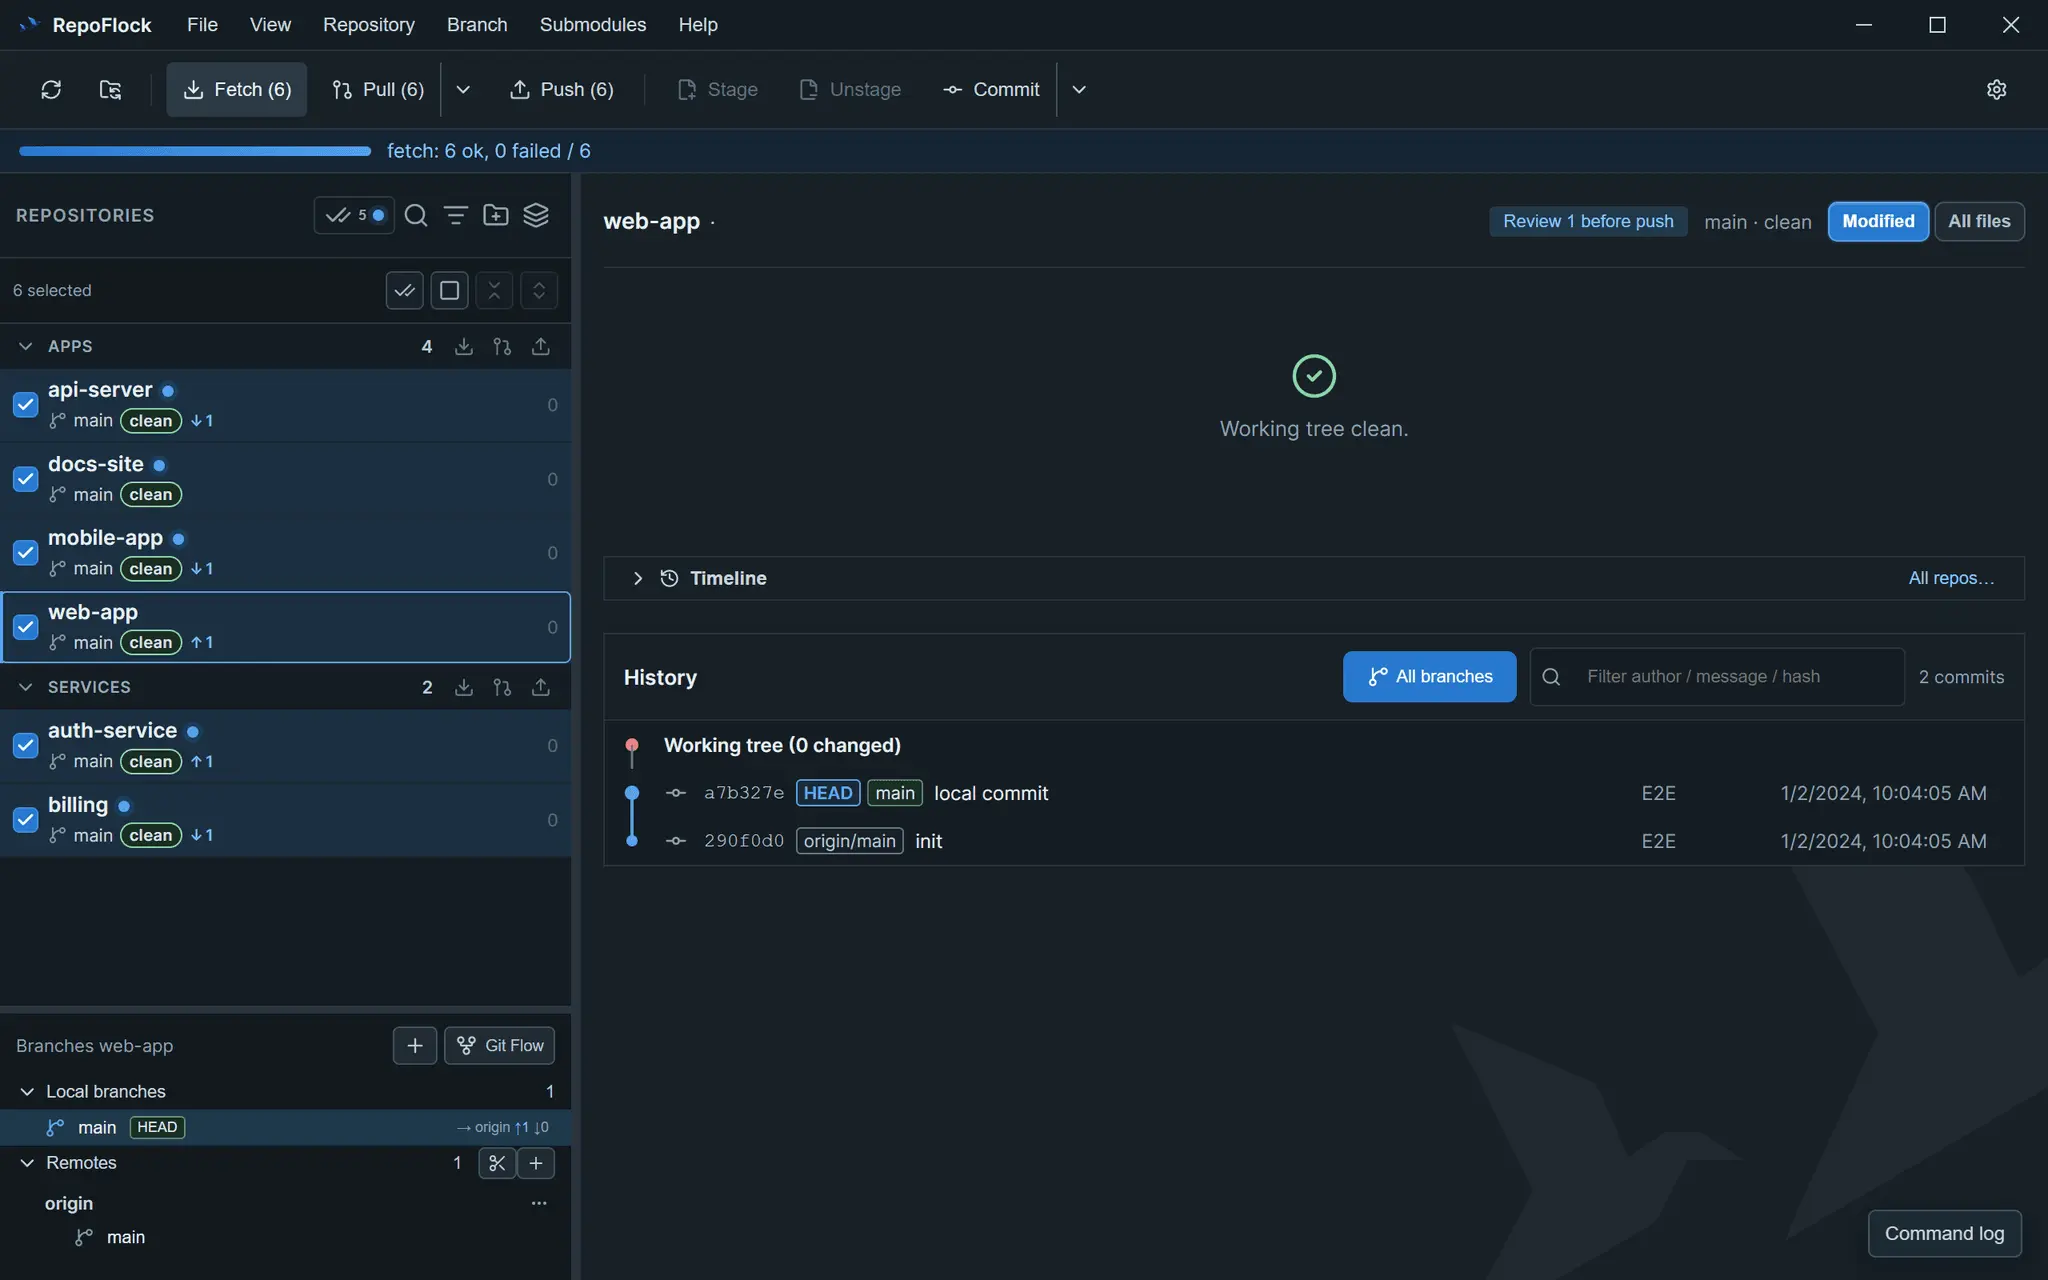The height and width of the screenshot is (1280, 2048).
Task: Click the layers group icon in Repositories header
Action: point(536,216)
